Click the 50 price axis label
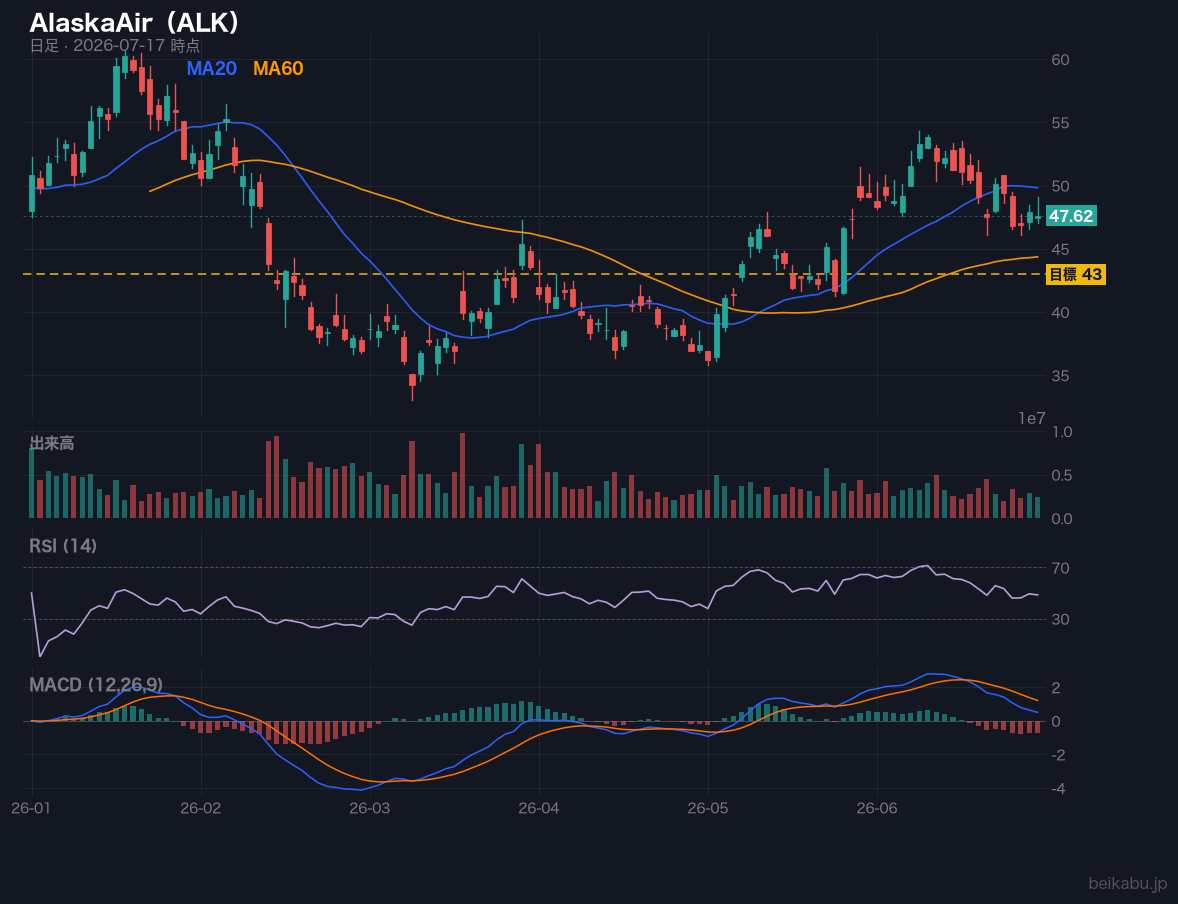 [x=1060, y=186]
